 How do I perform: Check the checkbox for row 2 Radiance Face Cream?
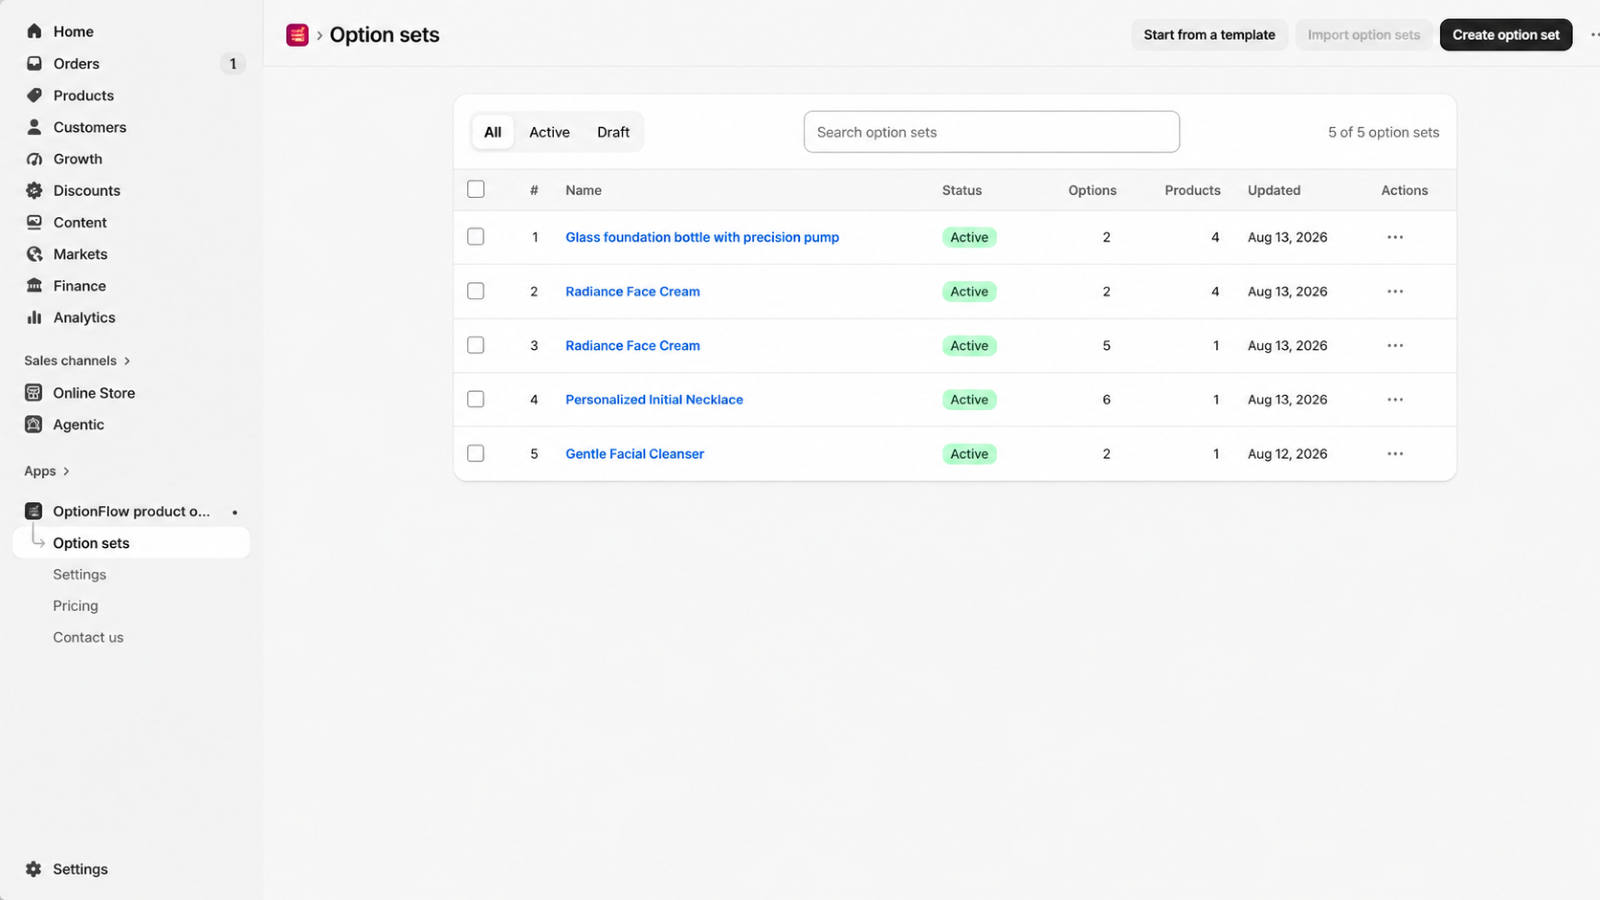tap(476, 291)
